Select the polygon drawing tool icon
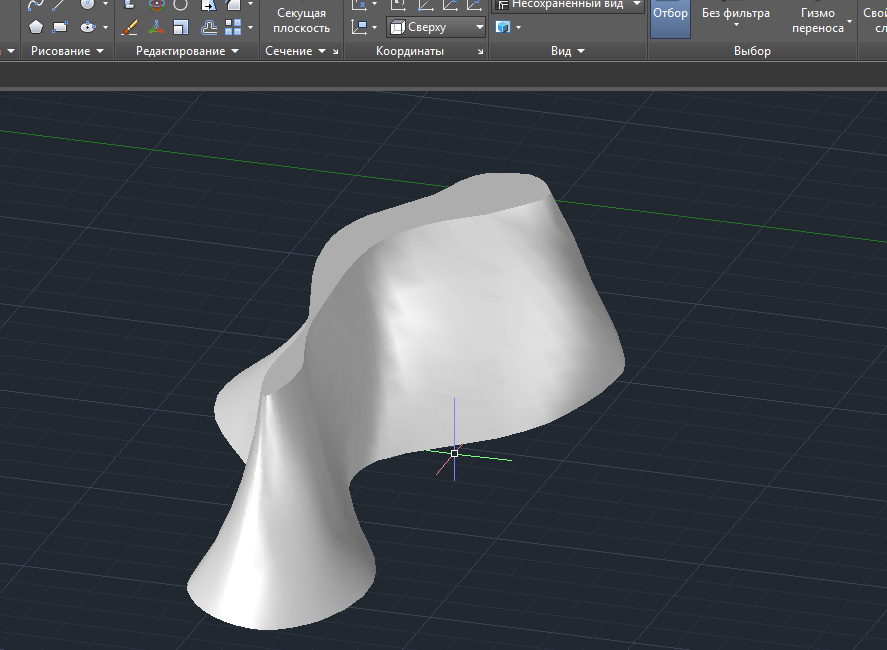Viewport: 887px width, 650px height. 36,27
